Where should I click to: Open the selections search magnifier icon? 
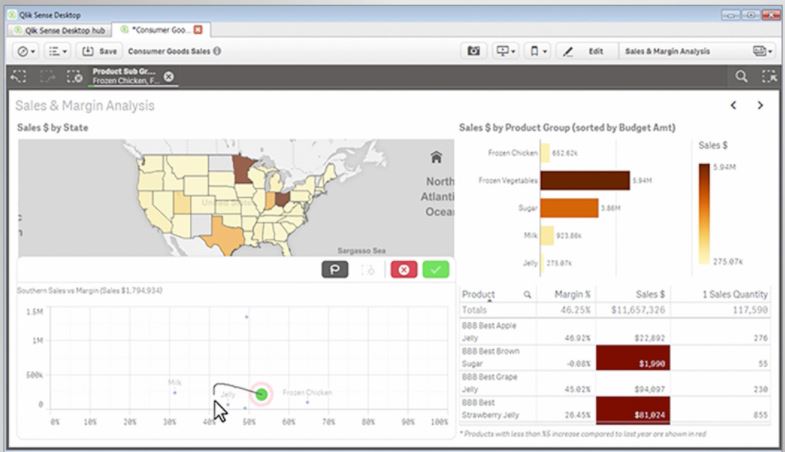click(741, 76)
